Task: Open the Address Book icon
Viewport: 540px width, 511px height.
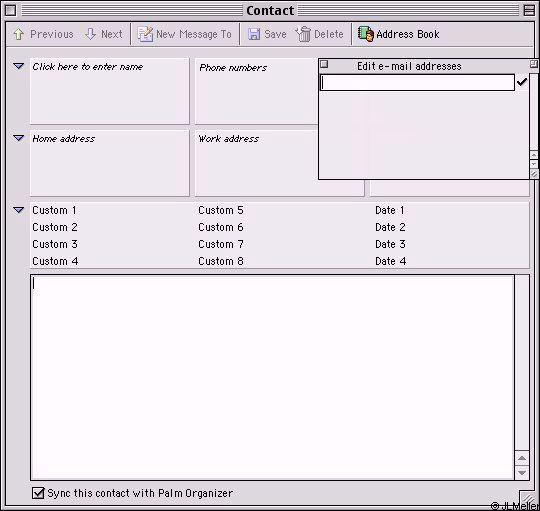Action: [366, 34]
